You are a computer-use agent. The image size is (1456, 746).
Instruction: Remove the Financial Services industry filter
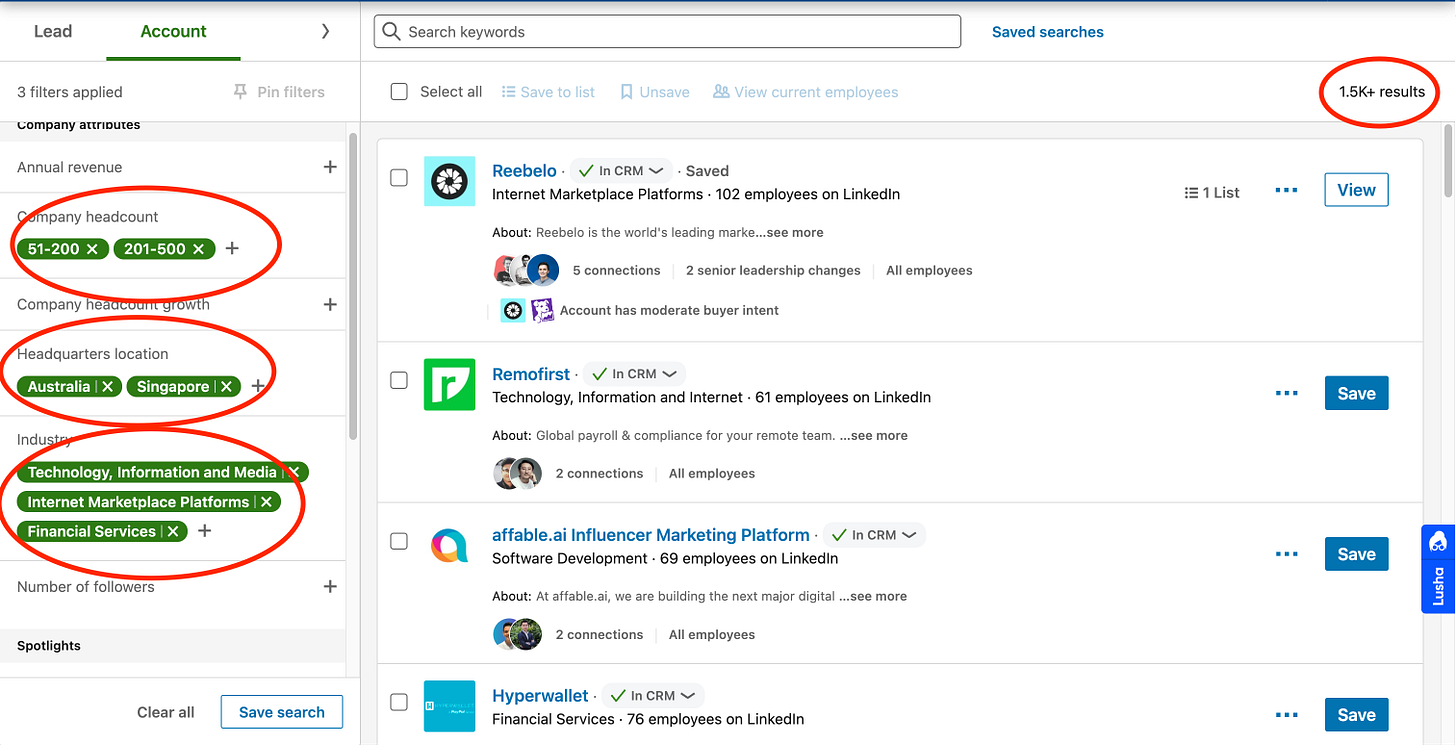click(173, 532)
